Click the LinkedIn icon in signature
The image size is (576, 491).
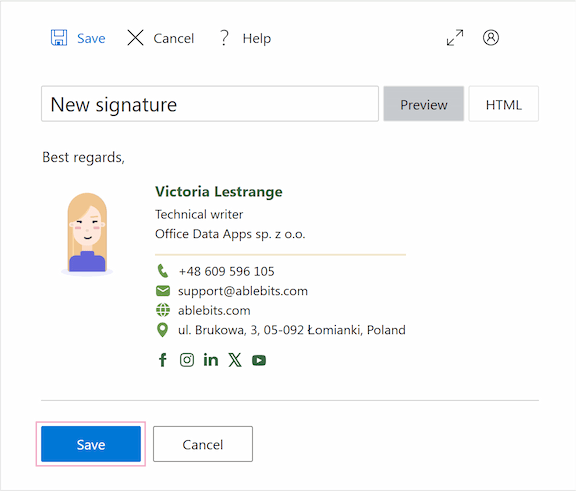(x=211, y=360)
